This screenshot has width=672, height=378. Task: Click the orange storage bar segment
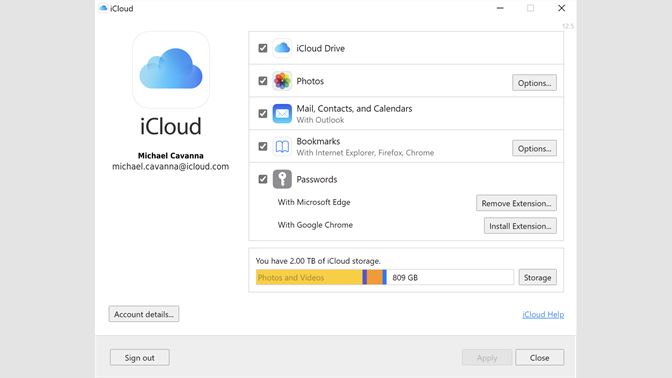click(375, 277)
